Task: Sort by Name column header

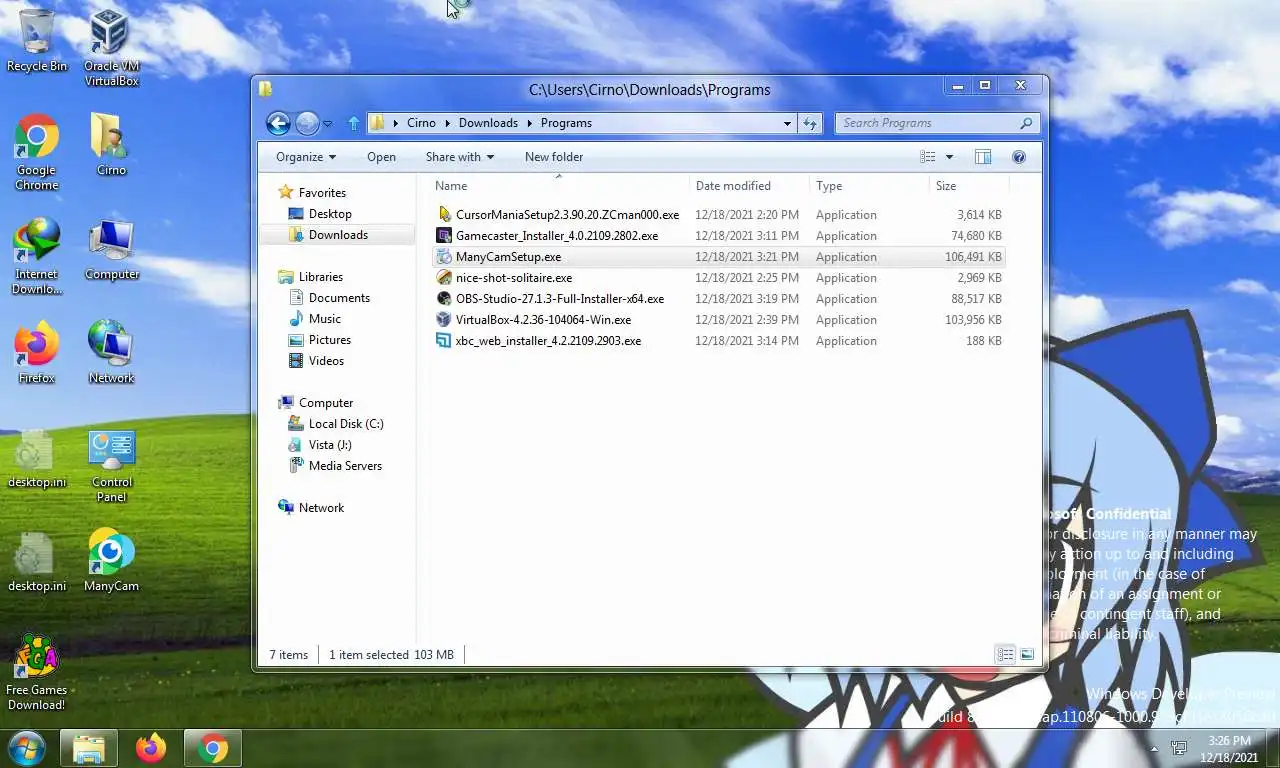Action: pyautogui.click(x=560, y=186)
